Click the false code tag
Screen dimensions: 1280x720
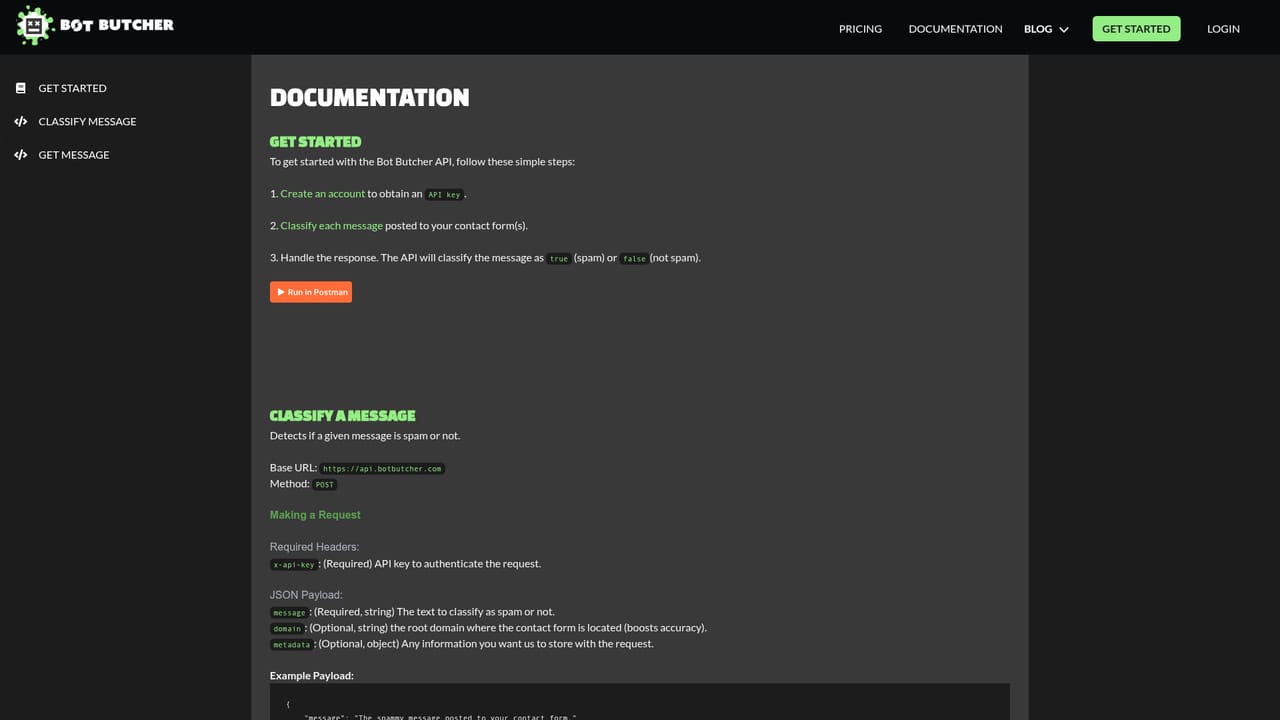634,258
